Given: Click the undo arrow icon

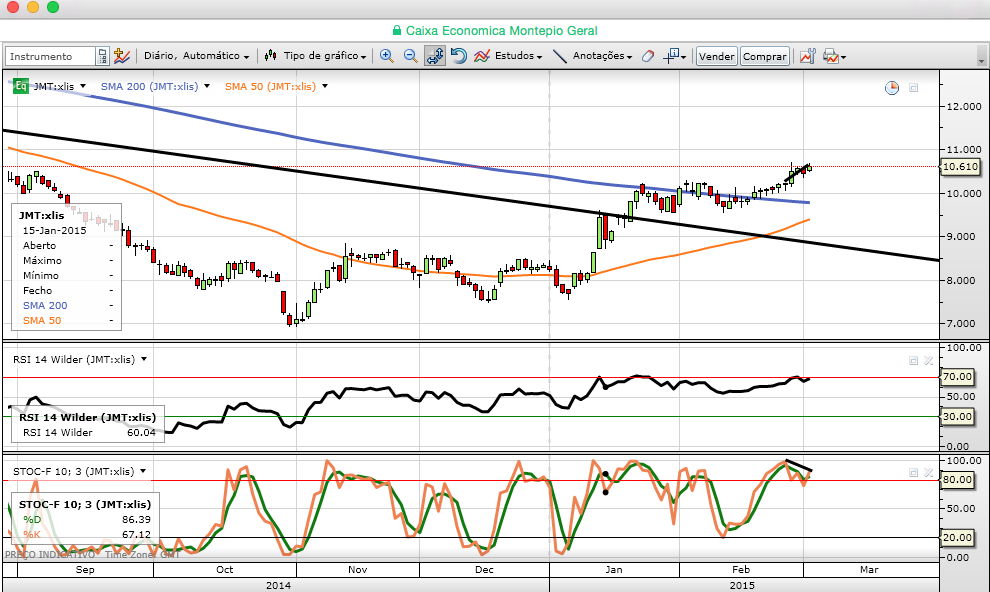Looking at the screenshot, I should (459, 56).
